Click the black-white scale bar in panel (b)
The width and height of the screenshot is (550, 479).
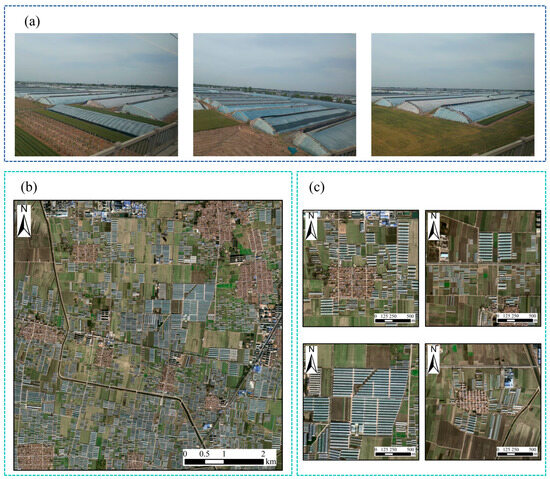coord(224,461)
